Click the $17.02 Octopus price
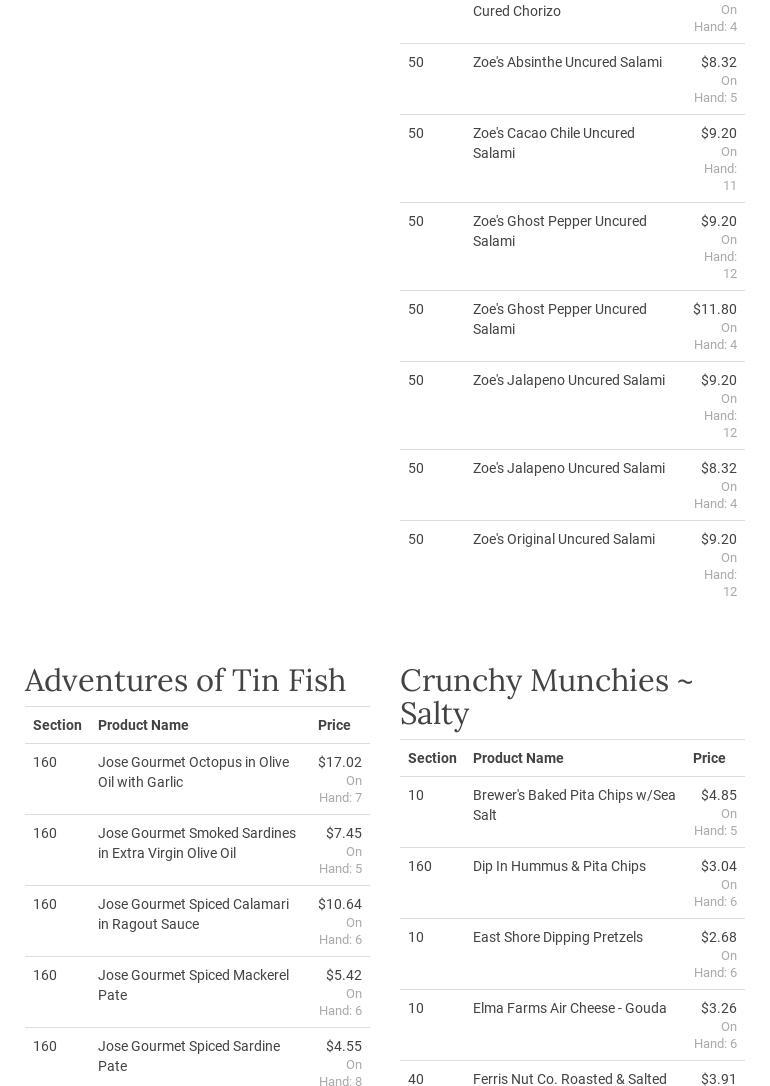Image resolution: width=770 pixels, height=1086 pixels. coord(339,762)
